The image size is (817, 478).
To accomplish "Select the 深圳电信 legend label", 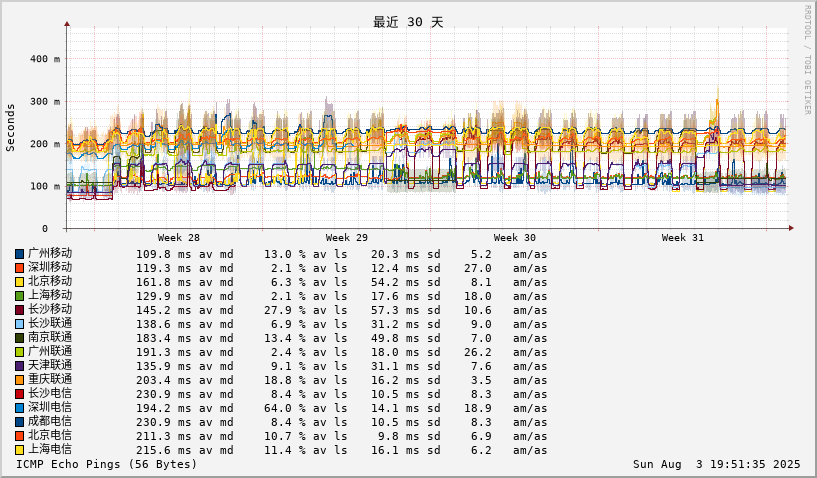I will pyautogui.click(x=50, y=408).
